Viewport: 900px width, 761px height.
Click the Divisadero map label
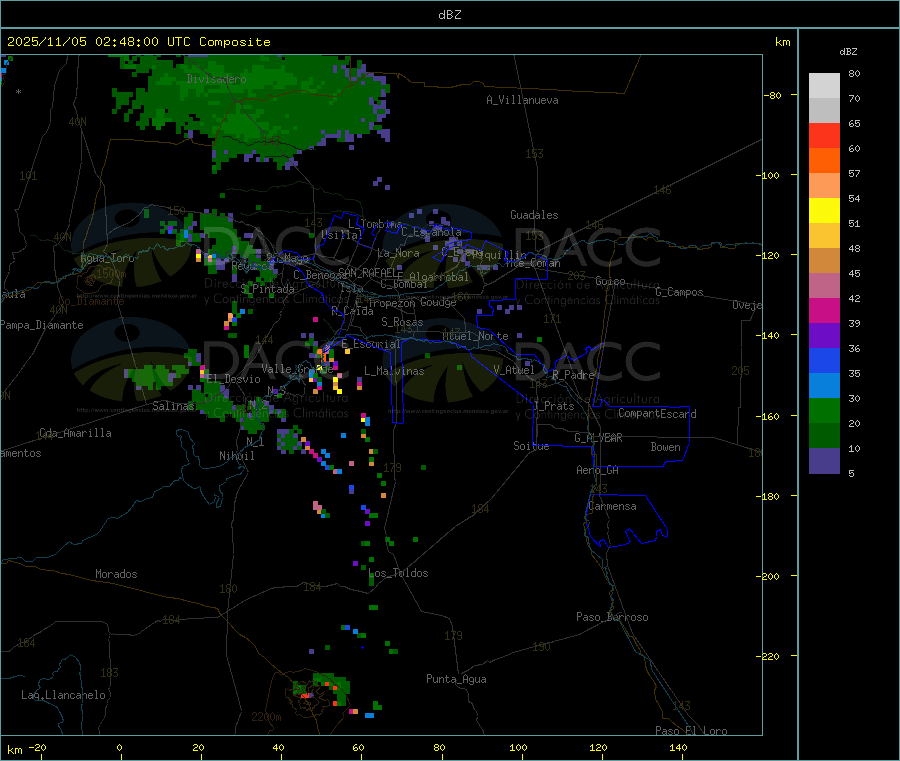point(216,79)
